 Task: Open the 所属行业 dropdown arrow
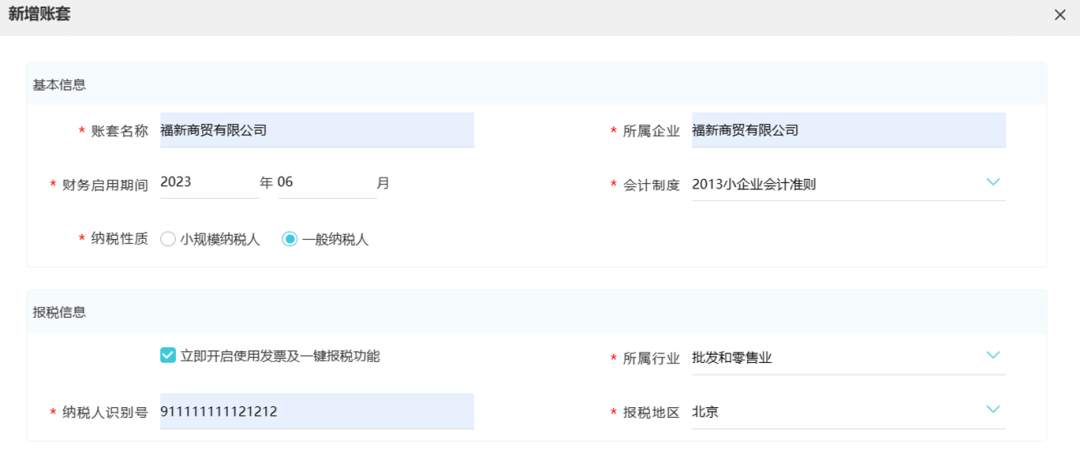[x=992, y=356]
